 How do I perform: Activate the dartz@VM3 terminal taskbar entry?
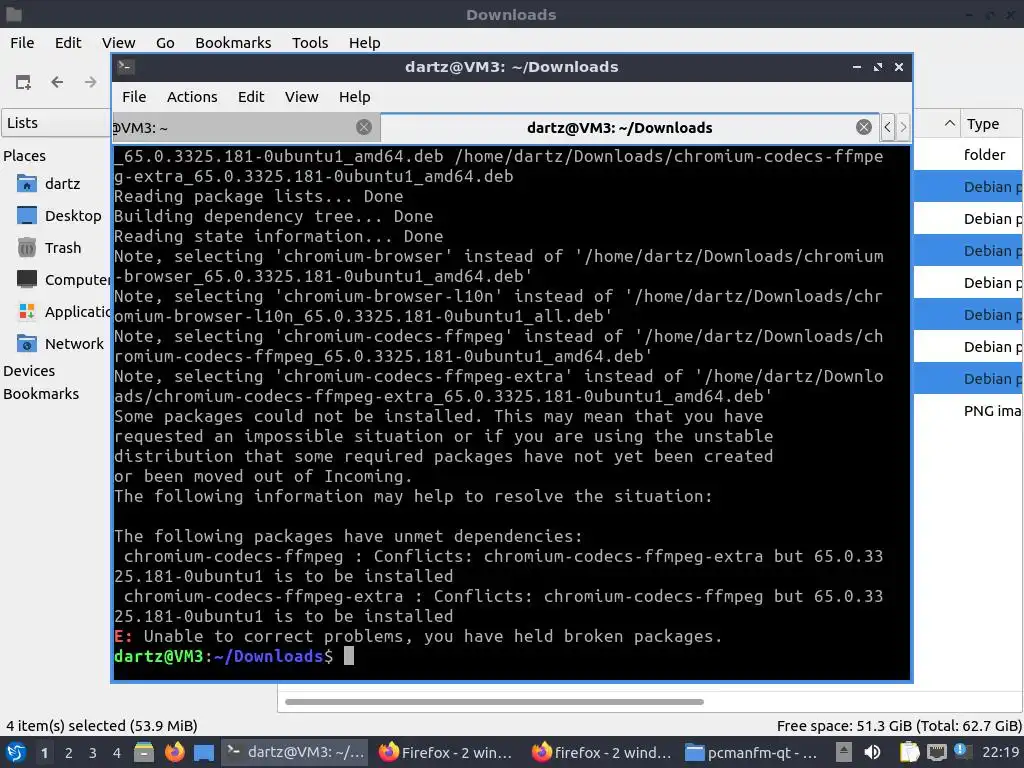pyautogui.click(x=295, y=752)
